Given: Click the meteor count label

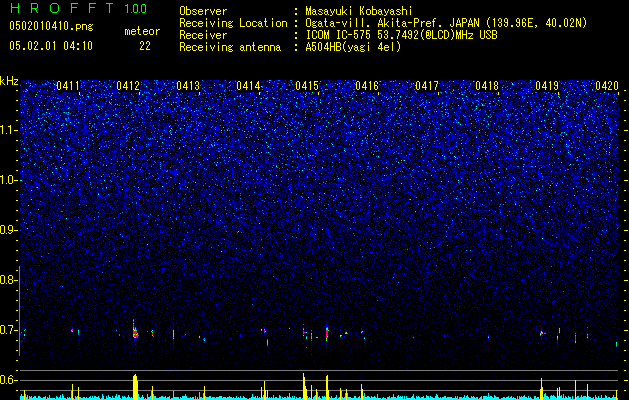Looking at the screenshot, I should coord(142,31).
